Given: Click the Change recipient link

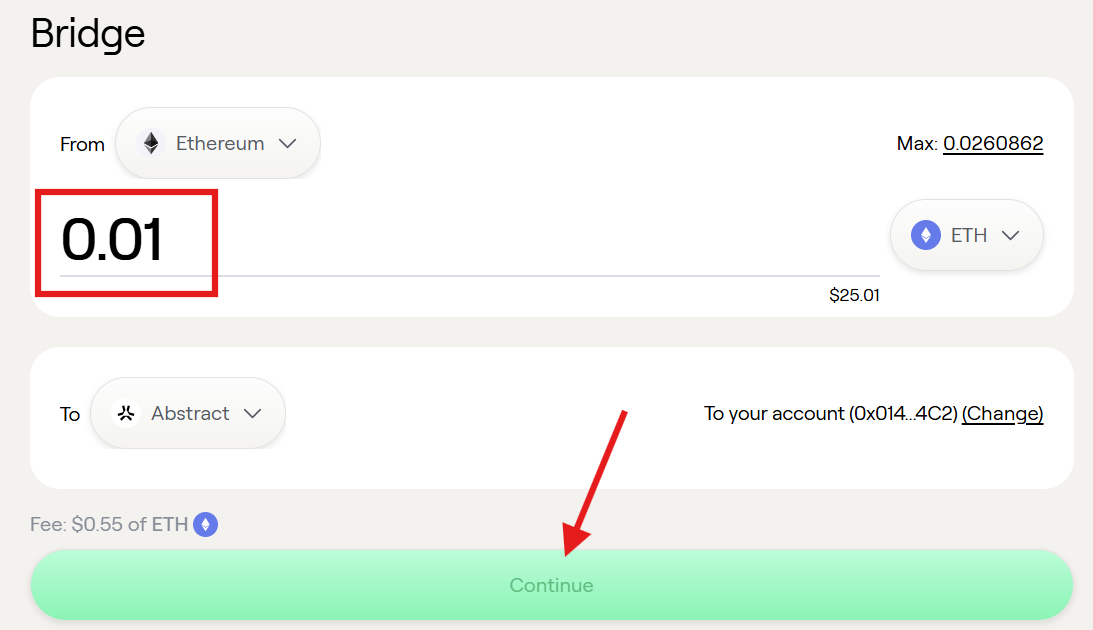Looking at the screenshot, I should 1002,414.
